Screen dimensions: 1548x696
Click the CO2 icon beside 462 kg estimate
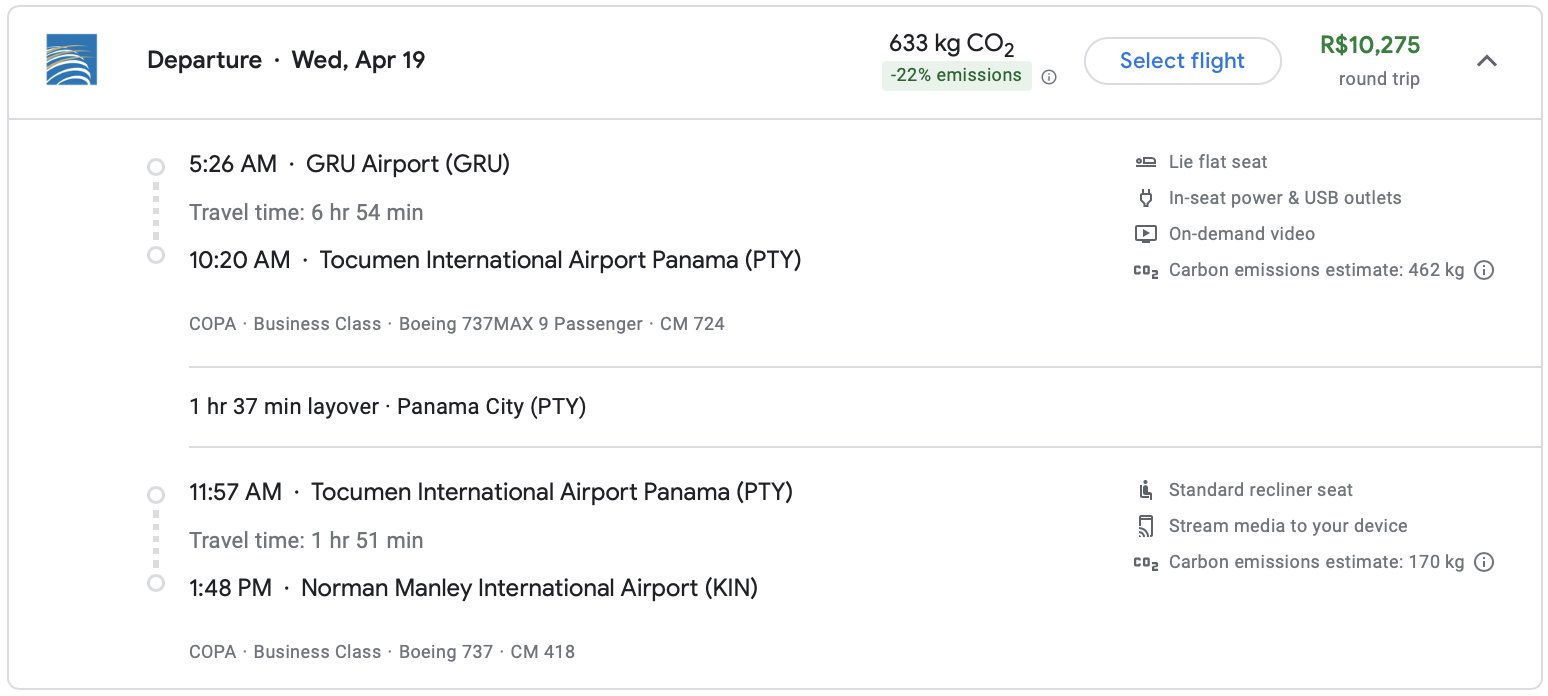click(x=1145, y=270)
